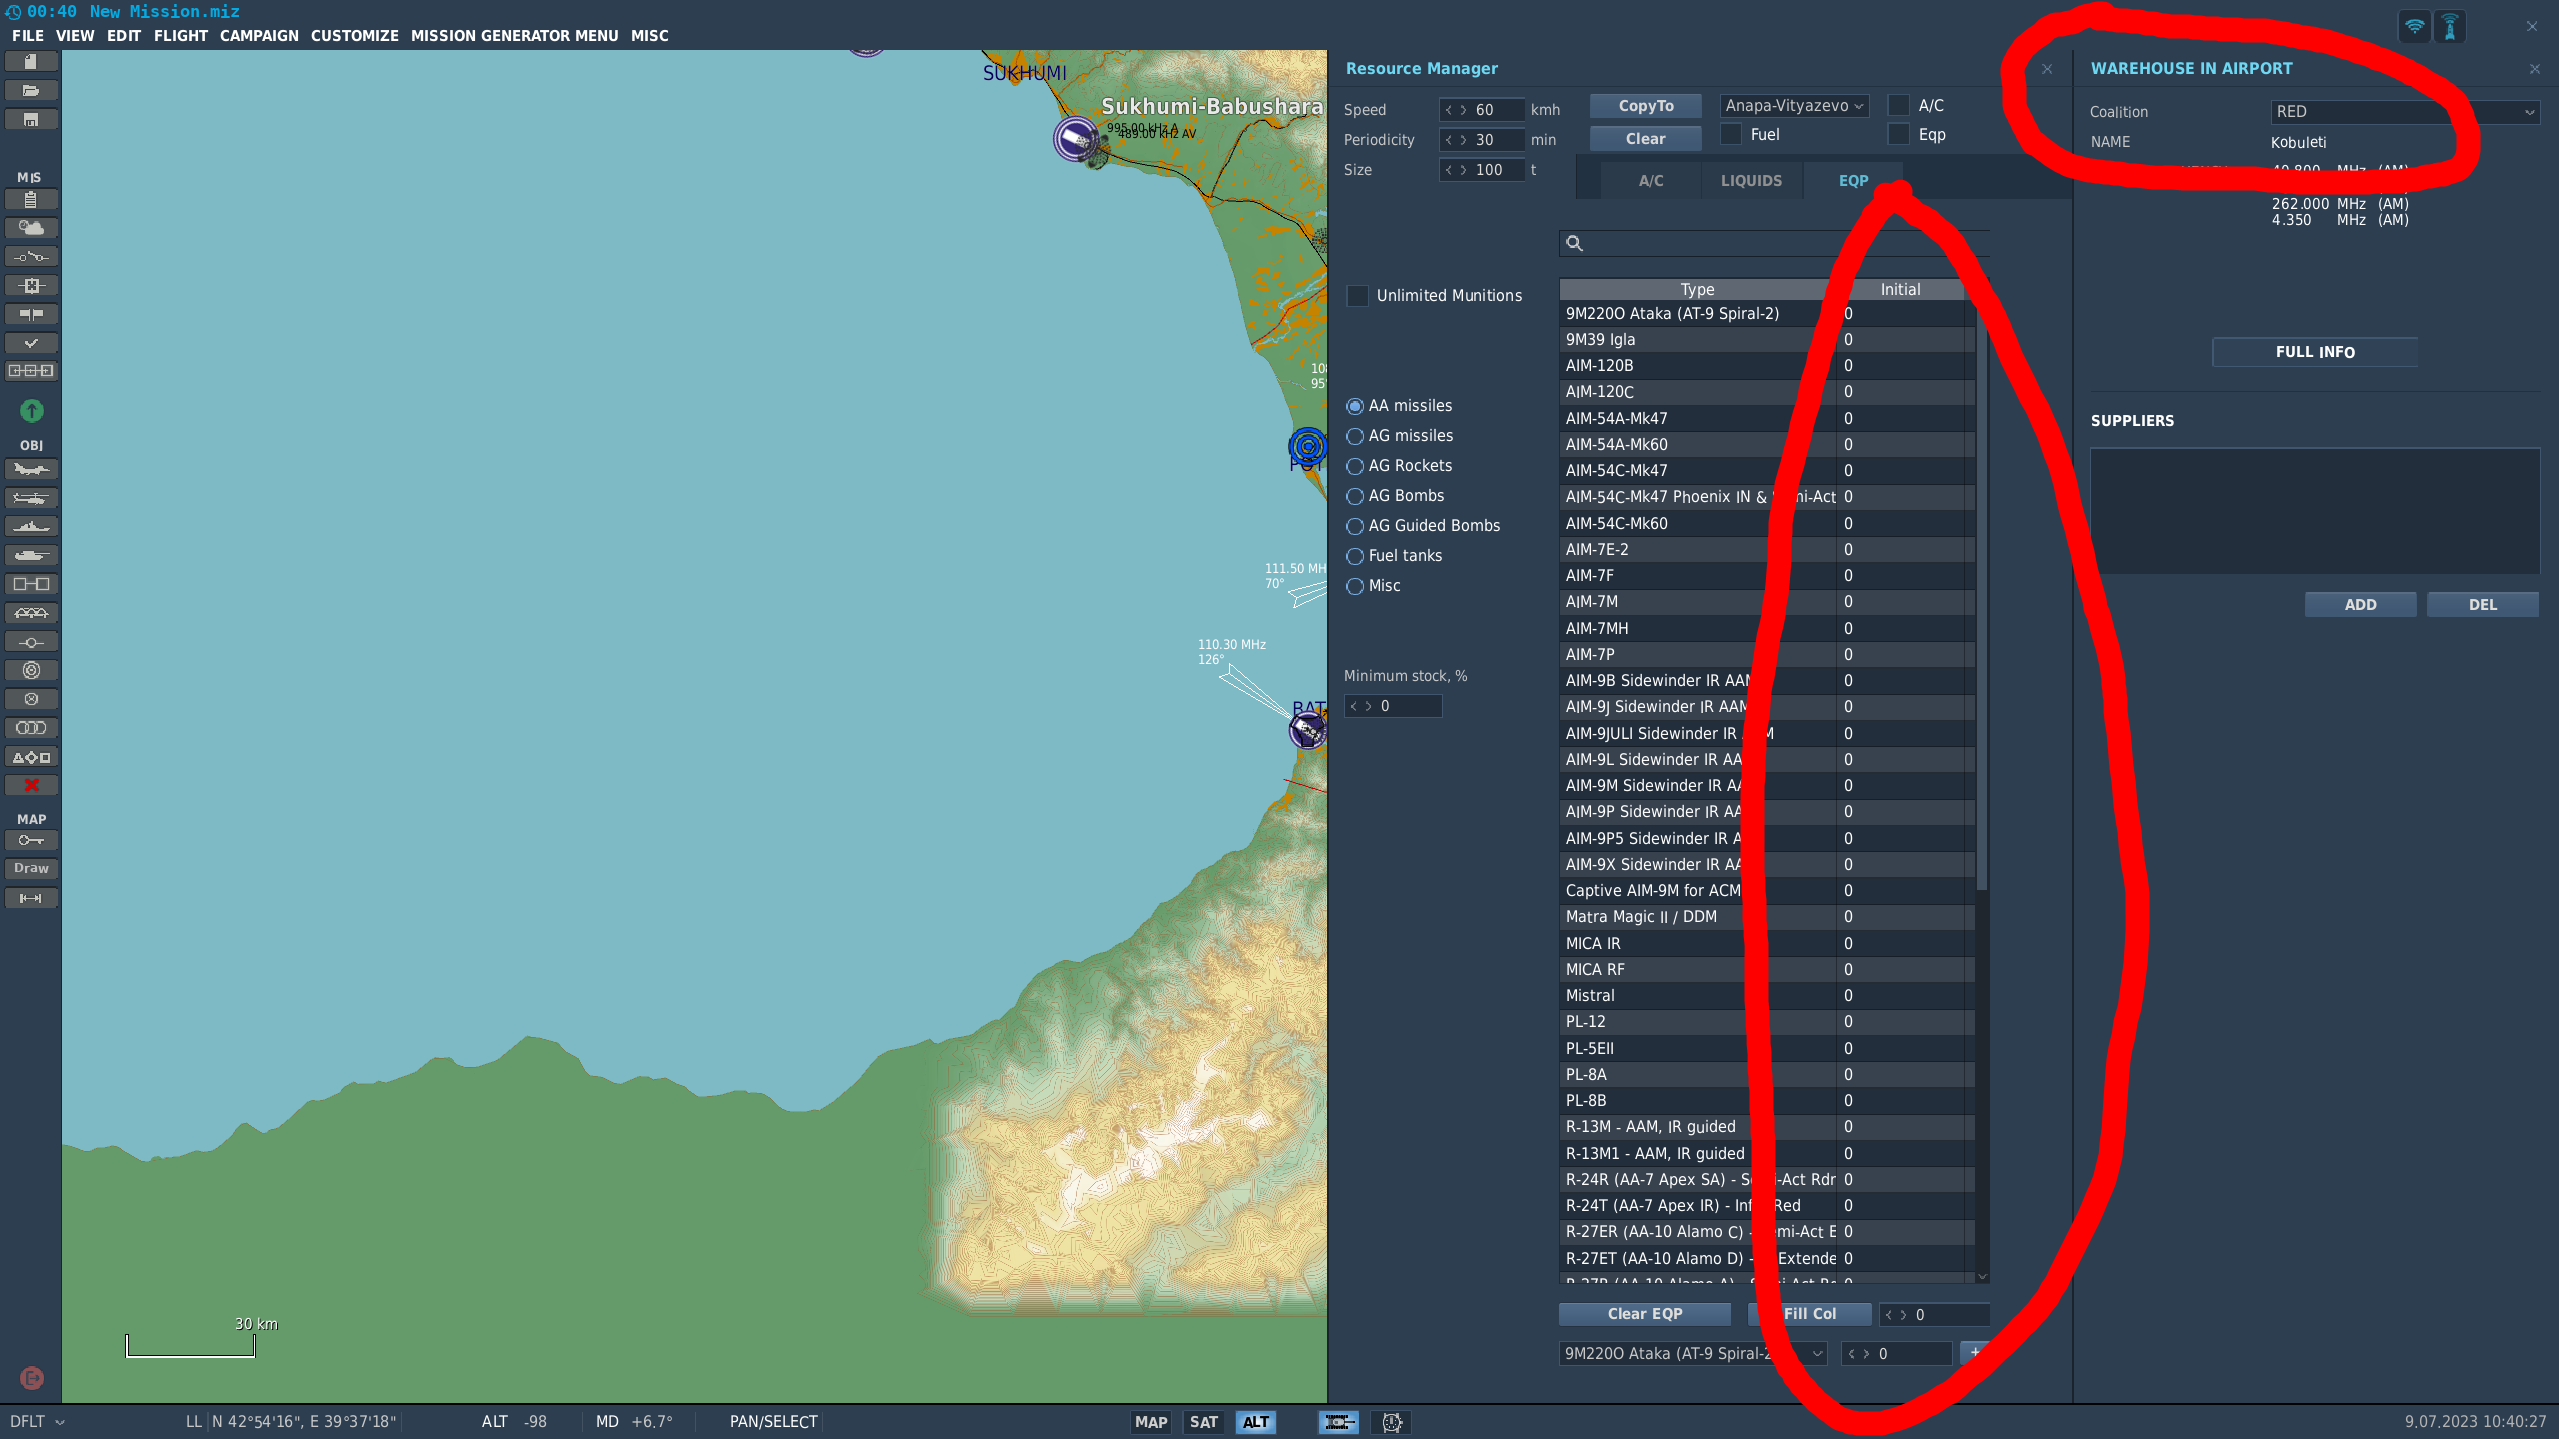
Task: Click the red X delete tool
Action: point(31,786)
